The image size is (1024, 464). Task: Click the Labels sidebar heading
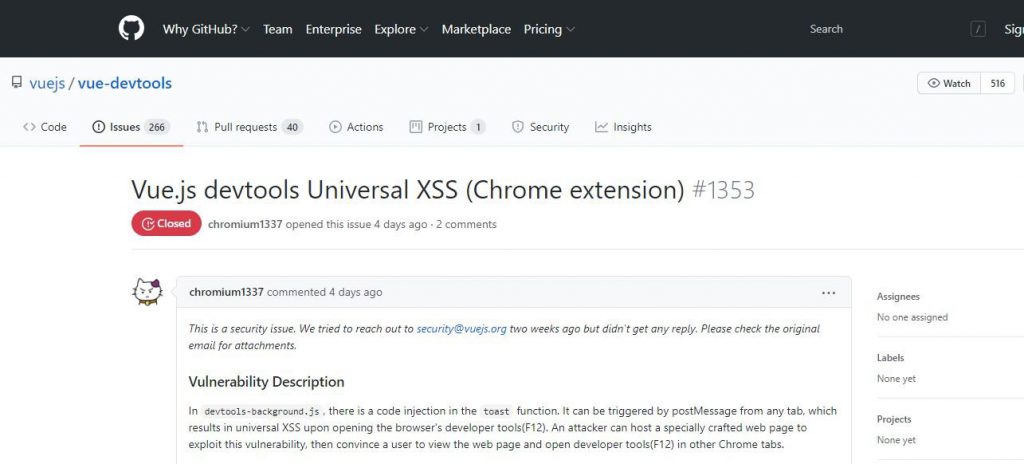pos(891,358)
